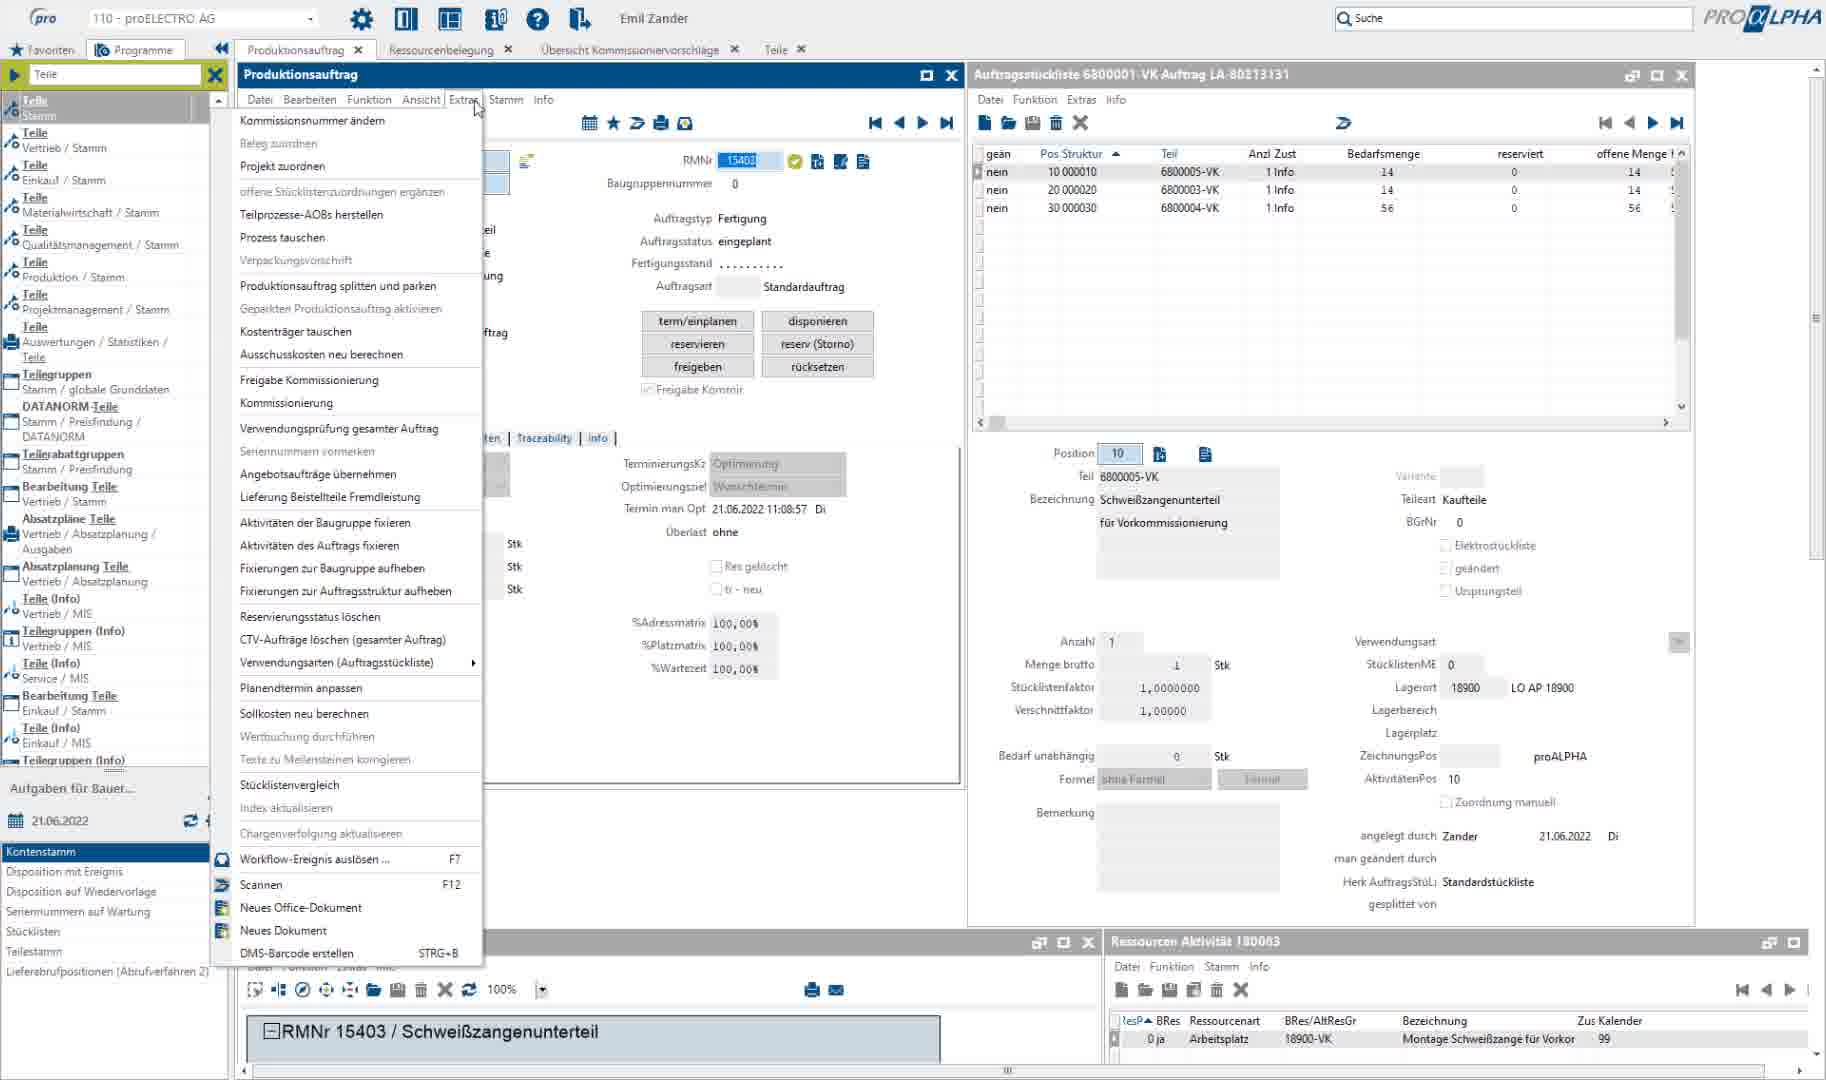Viewport: 1826px width, 1080px height.
Task: Select grid row with Teil 6800003-VK
Action: pos(1325,190)
